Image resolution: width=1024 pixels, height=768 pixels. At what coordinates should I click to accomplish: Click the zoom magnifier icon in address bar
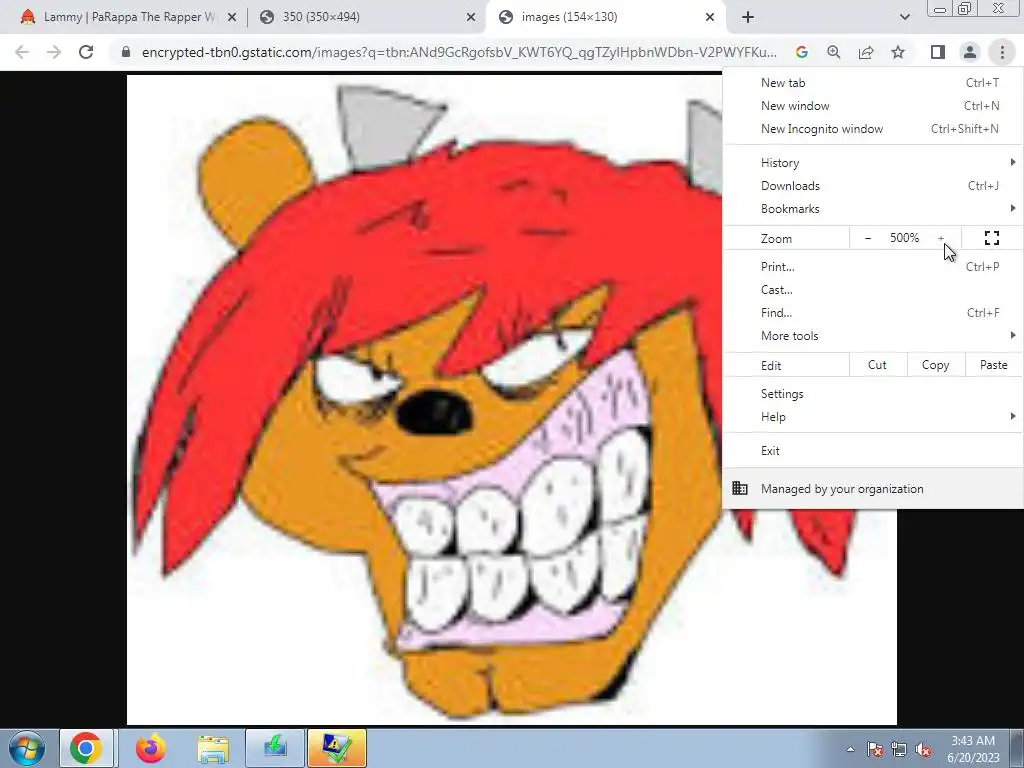[834, 52]
